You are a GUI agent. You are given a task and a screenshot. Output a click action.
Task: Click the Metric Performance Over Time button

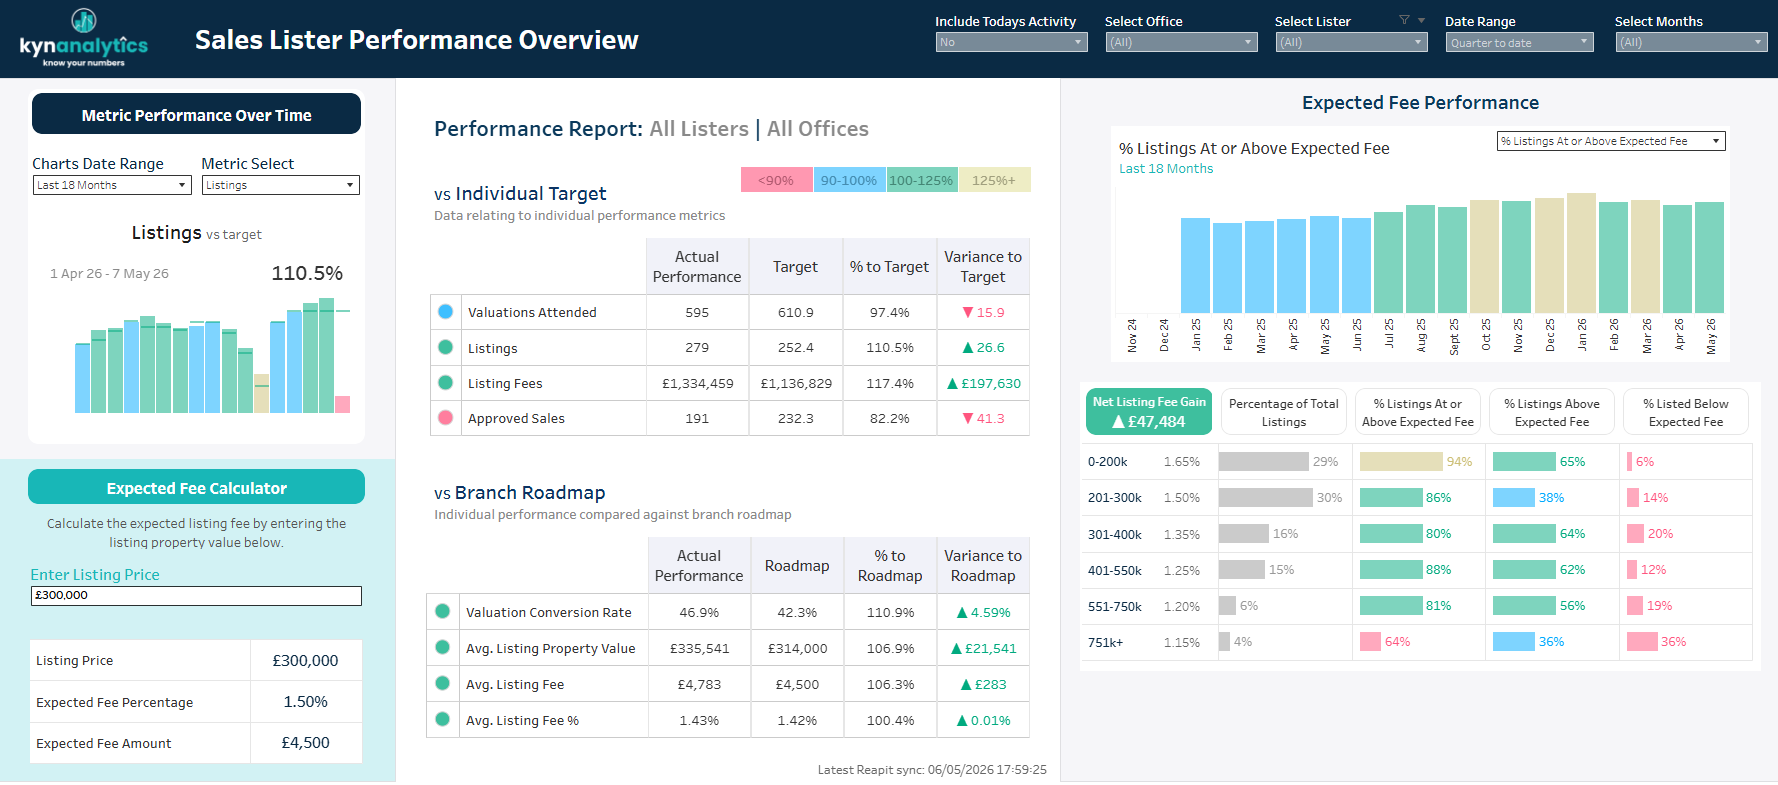tap(196, 114)
